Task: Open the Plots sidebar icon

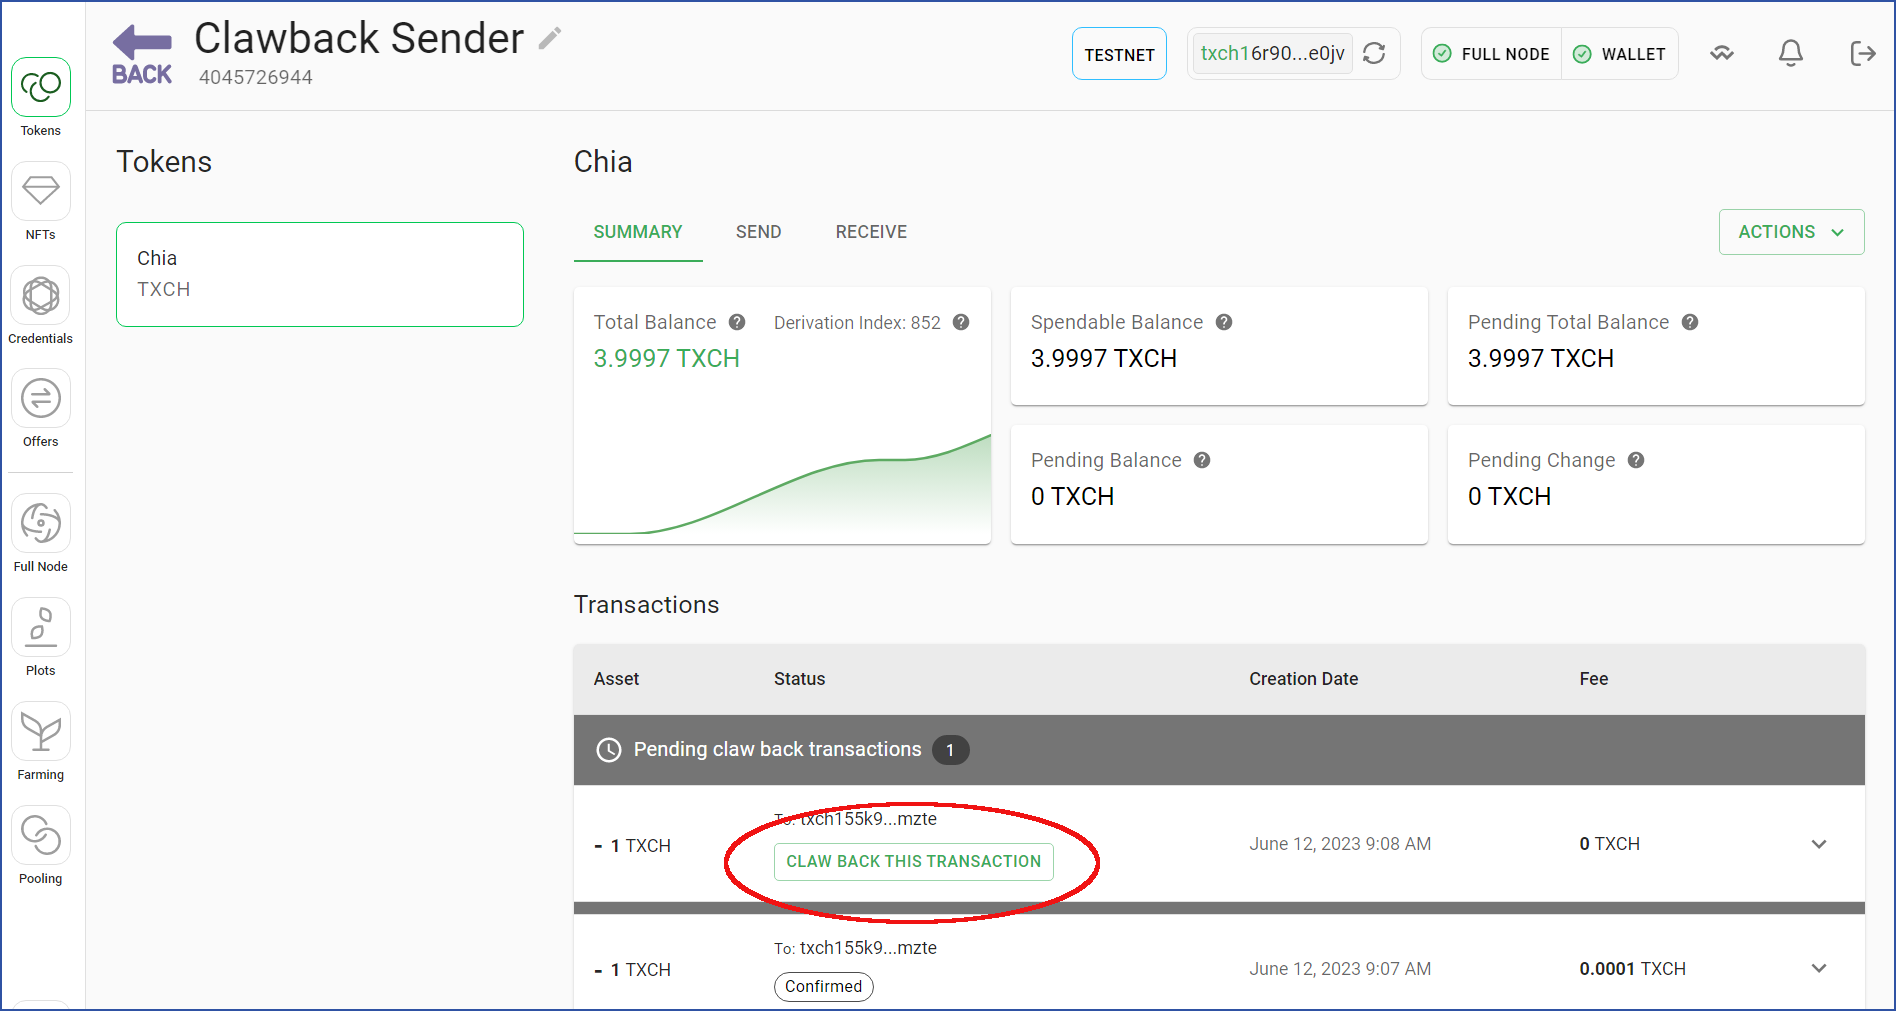Action: (x=41, y=627)
